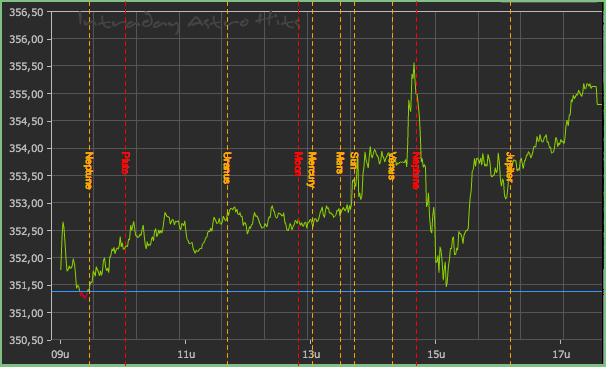Click the 17u time axis label

[561, 354]
